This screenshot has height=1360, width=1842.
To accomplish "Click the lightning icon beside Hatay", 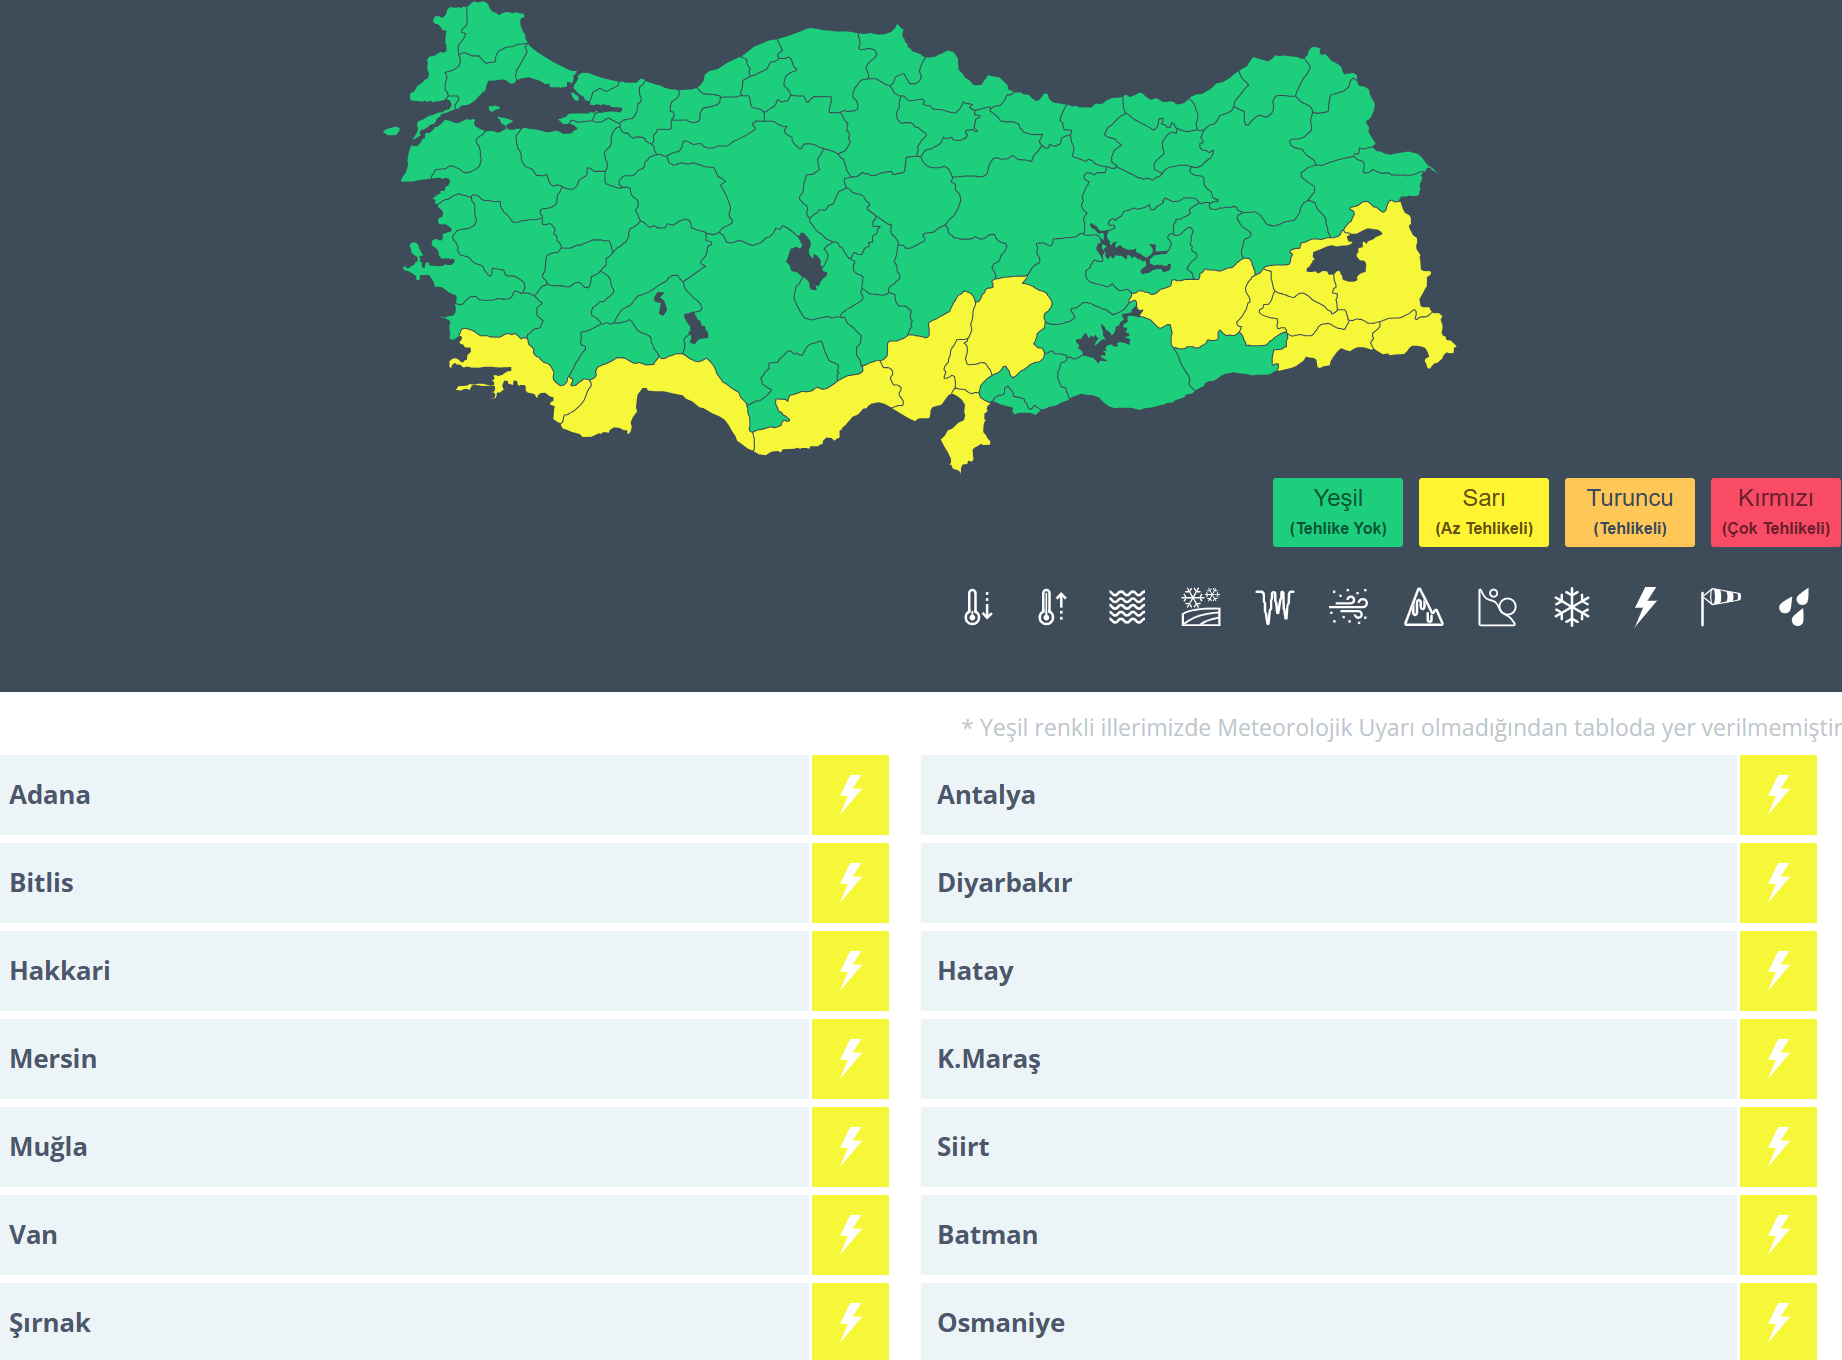I will click(1778, 971).
